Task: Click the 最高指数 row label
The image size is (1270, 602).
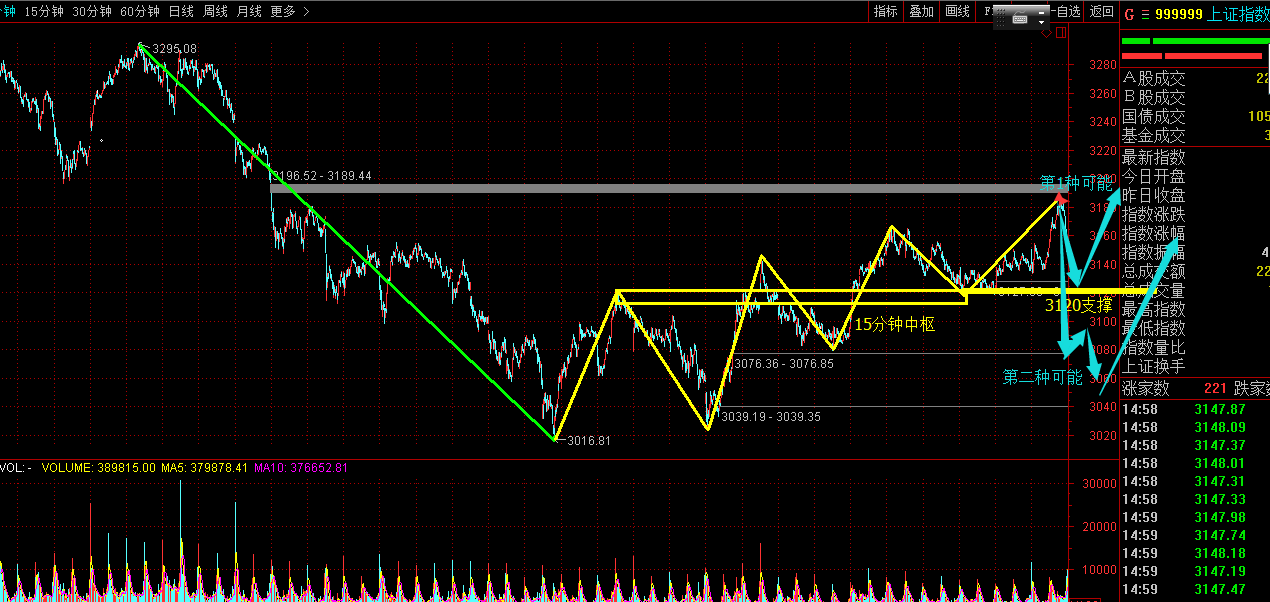Action: coord(1154,309)
